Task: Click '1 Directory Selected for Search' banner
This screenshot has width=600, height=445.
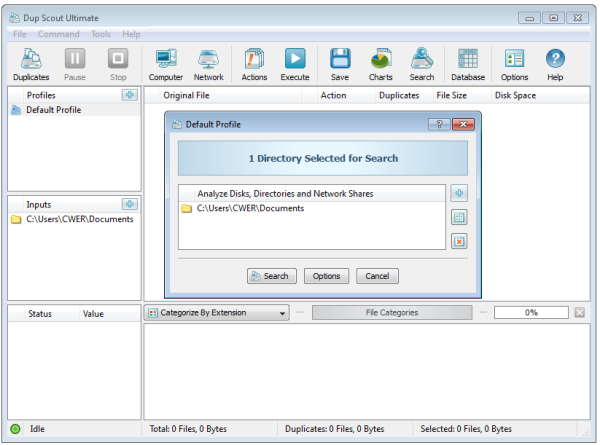Action: 323,158
